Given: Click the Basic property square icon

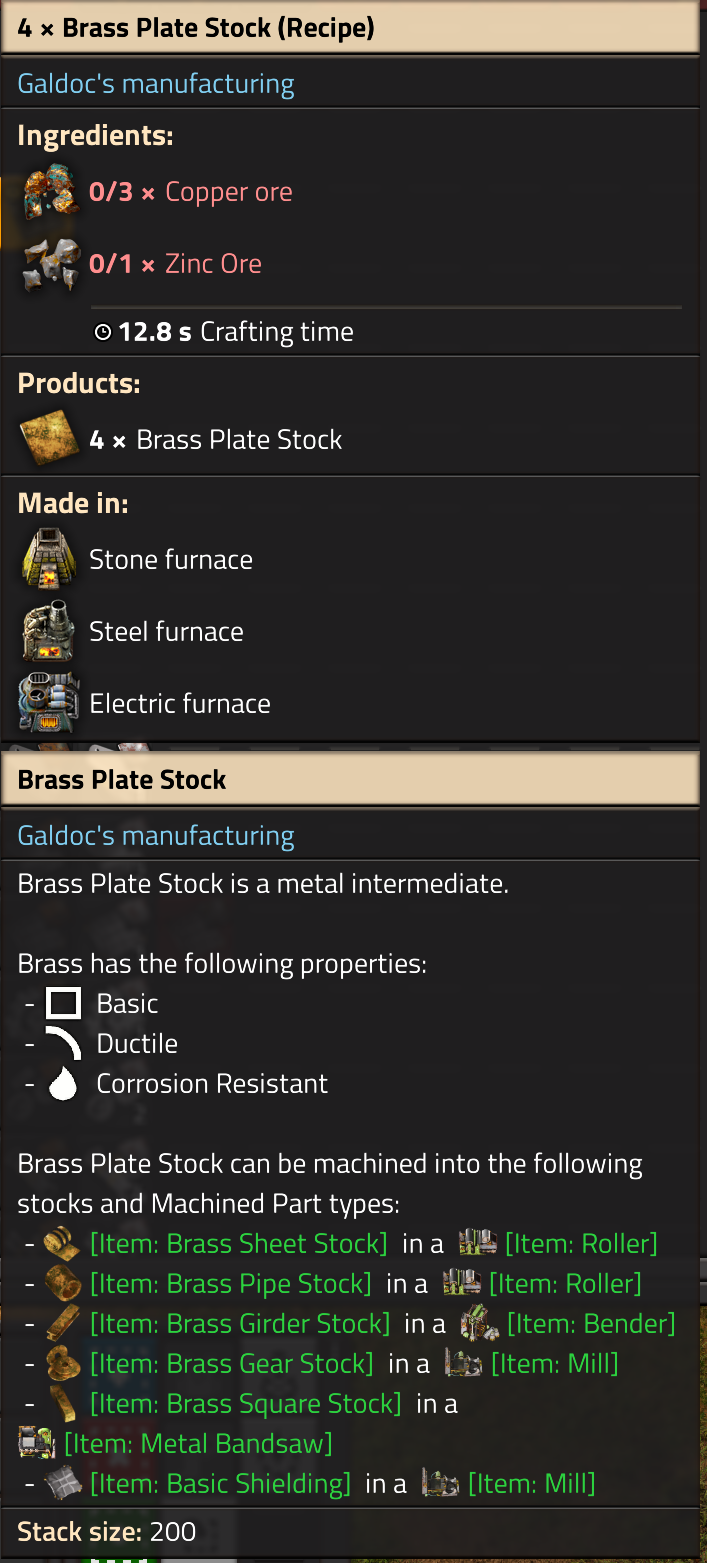Looking at the screenshot, I should click(x=64, y=1004).
